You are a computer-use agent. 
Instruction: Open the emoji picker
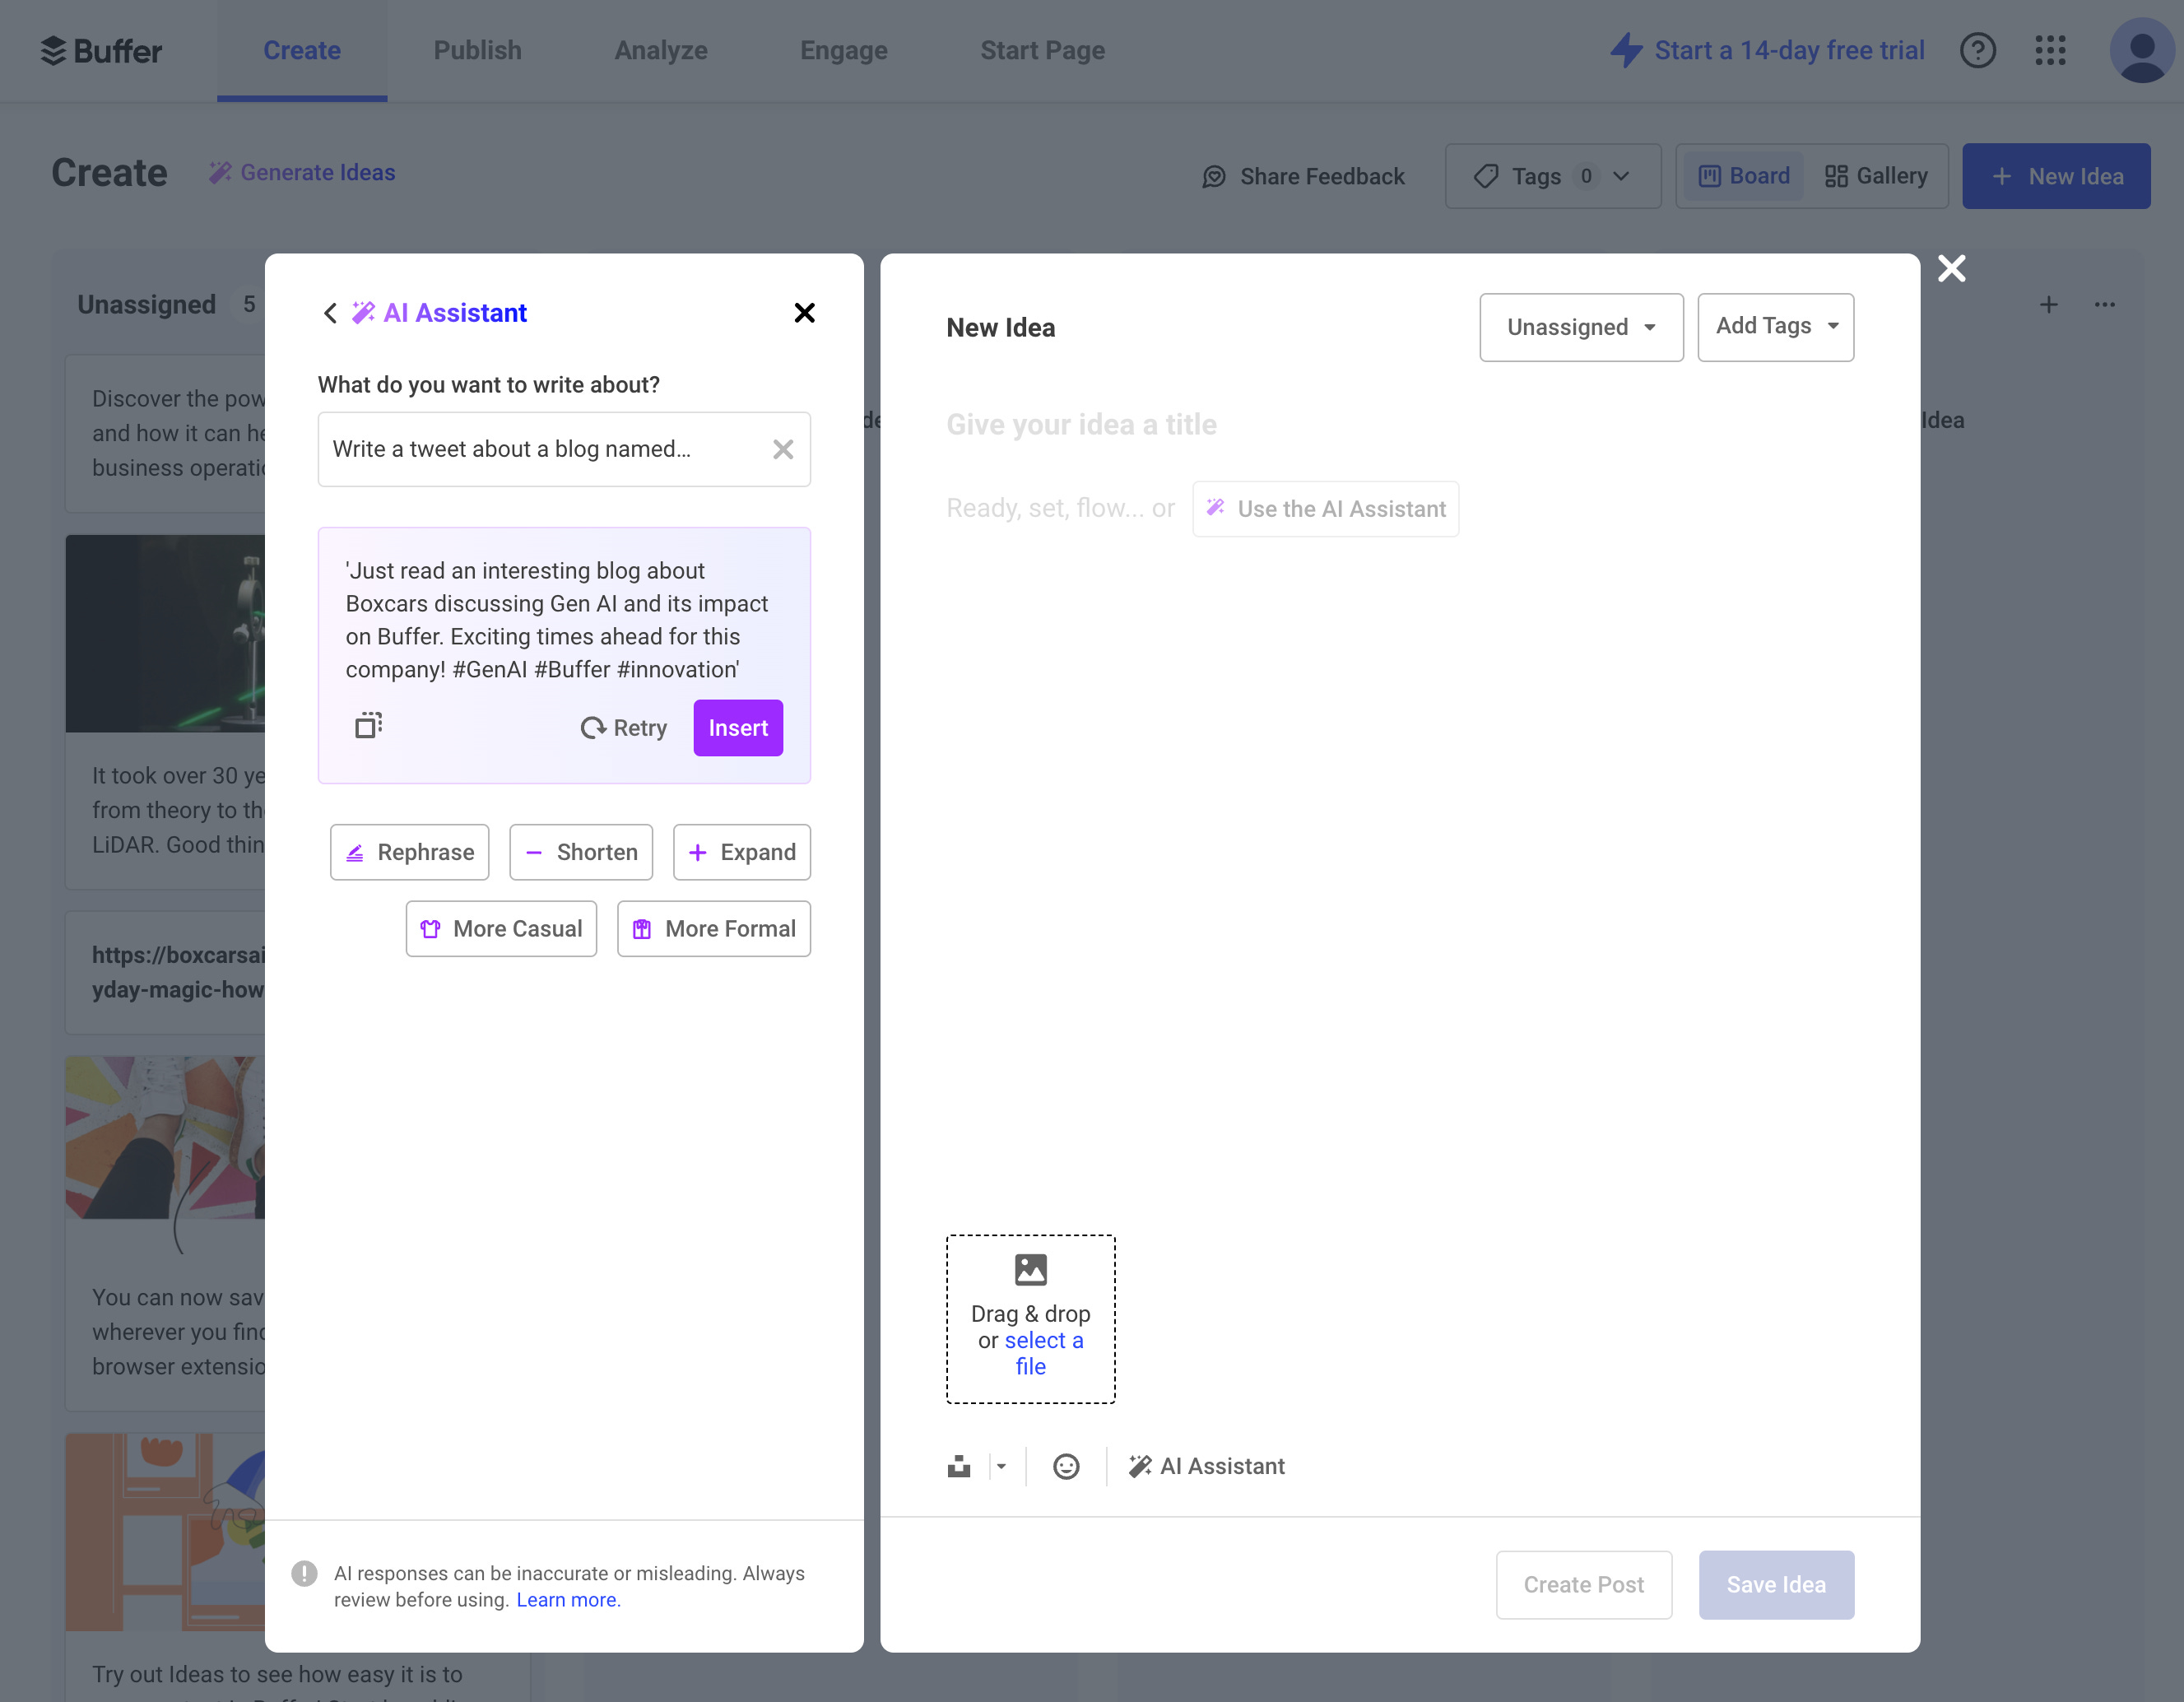pos(1066,1466)
